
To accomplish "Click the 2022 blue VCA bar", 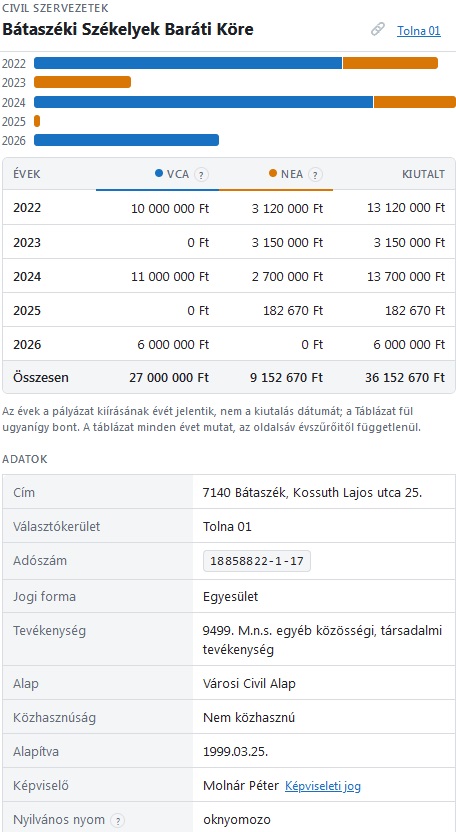I will (188, 63).
